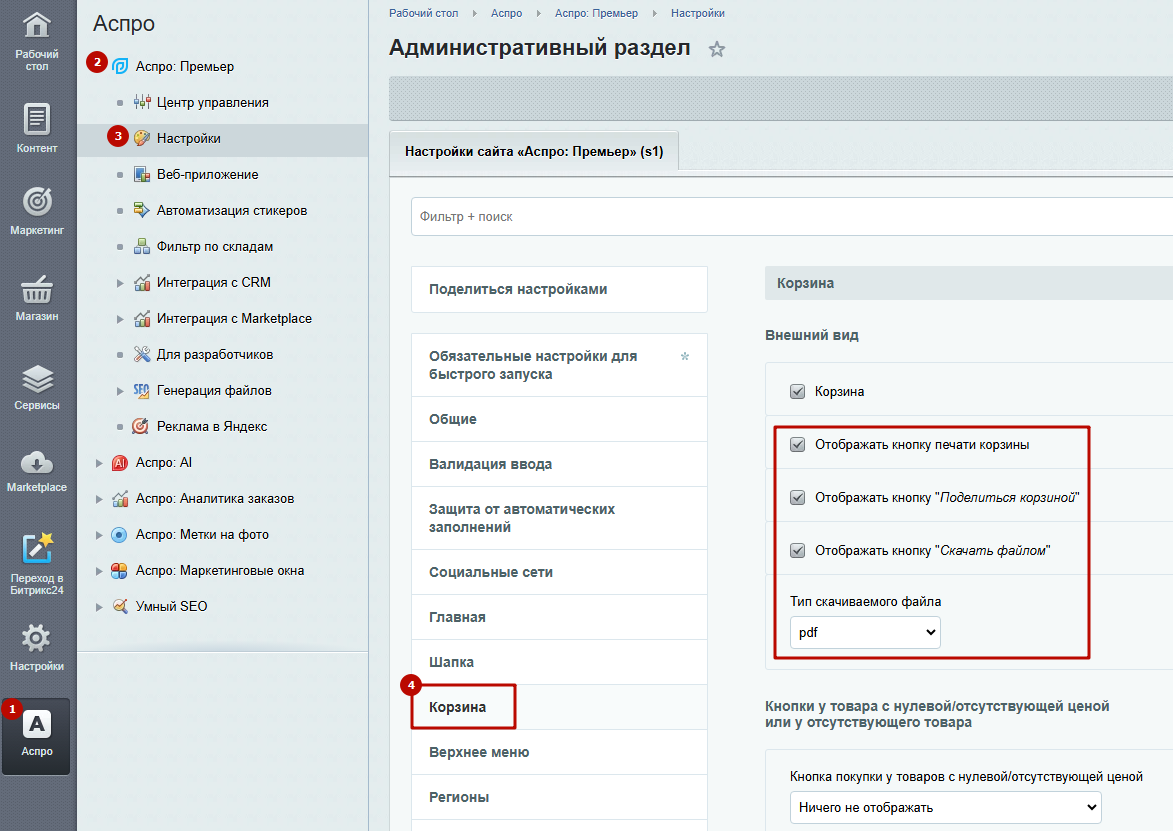The width and height of the screenshot is (1173, 831).
Task: Expand the Интеграция с CRM tree node
Action: click(x=120, y=283)
